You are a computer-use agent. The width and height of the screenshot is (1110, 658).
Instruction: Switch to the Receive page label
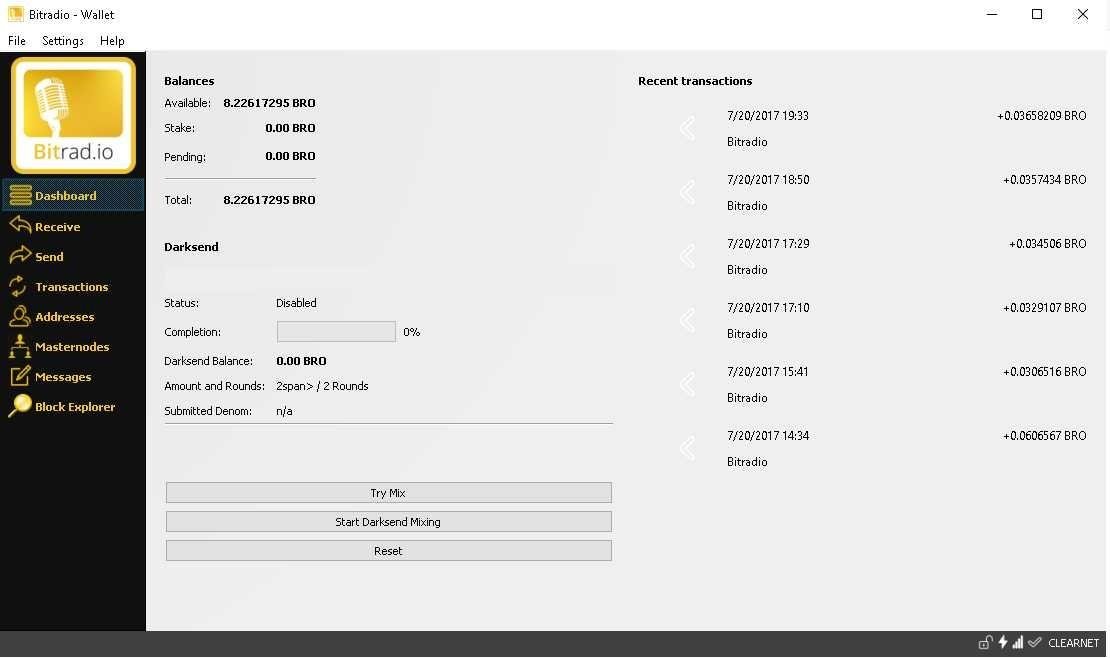57,227
